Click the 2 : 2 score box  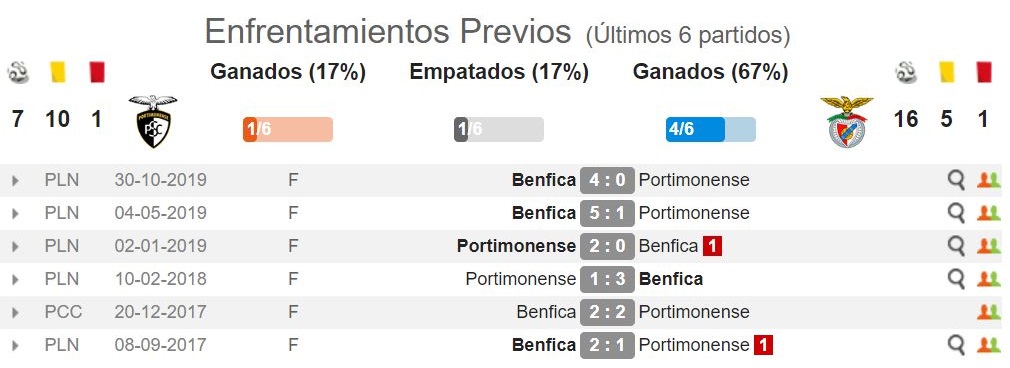pos(607,312)
